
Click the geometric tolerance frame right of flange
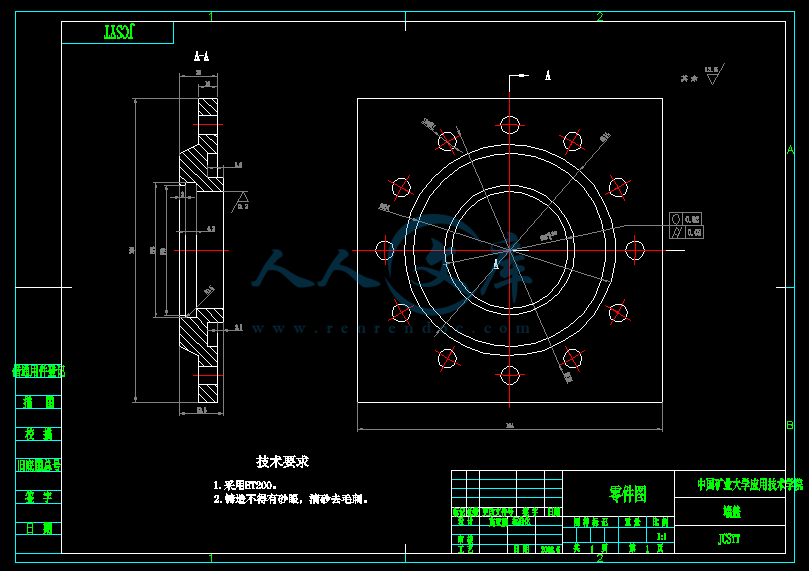(686, 225)
